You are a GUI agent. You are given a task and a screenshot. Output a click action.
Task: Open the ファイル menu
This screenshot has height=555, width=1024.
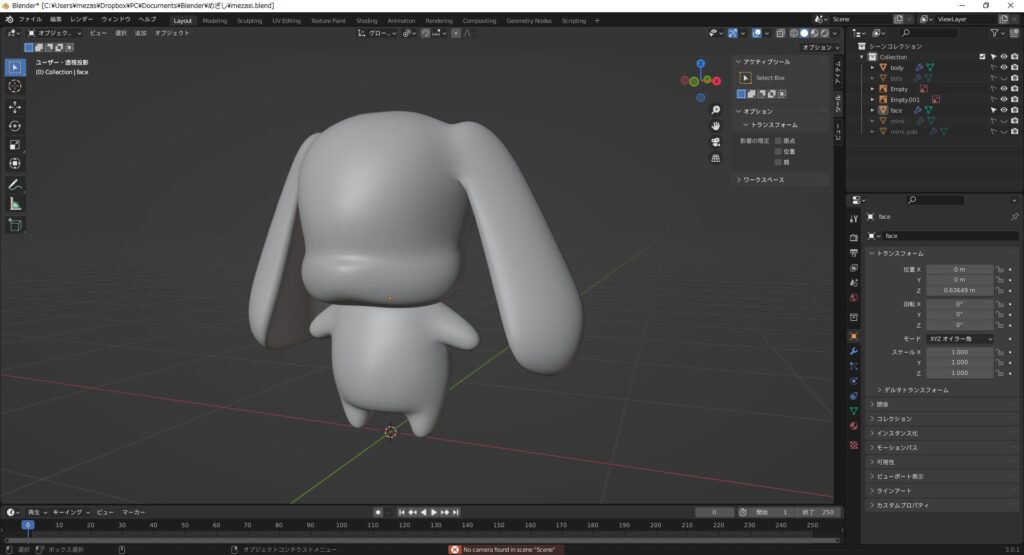pyautogui.click(x=30, y=20)
